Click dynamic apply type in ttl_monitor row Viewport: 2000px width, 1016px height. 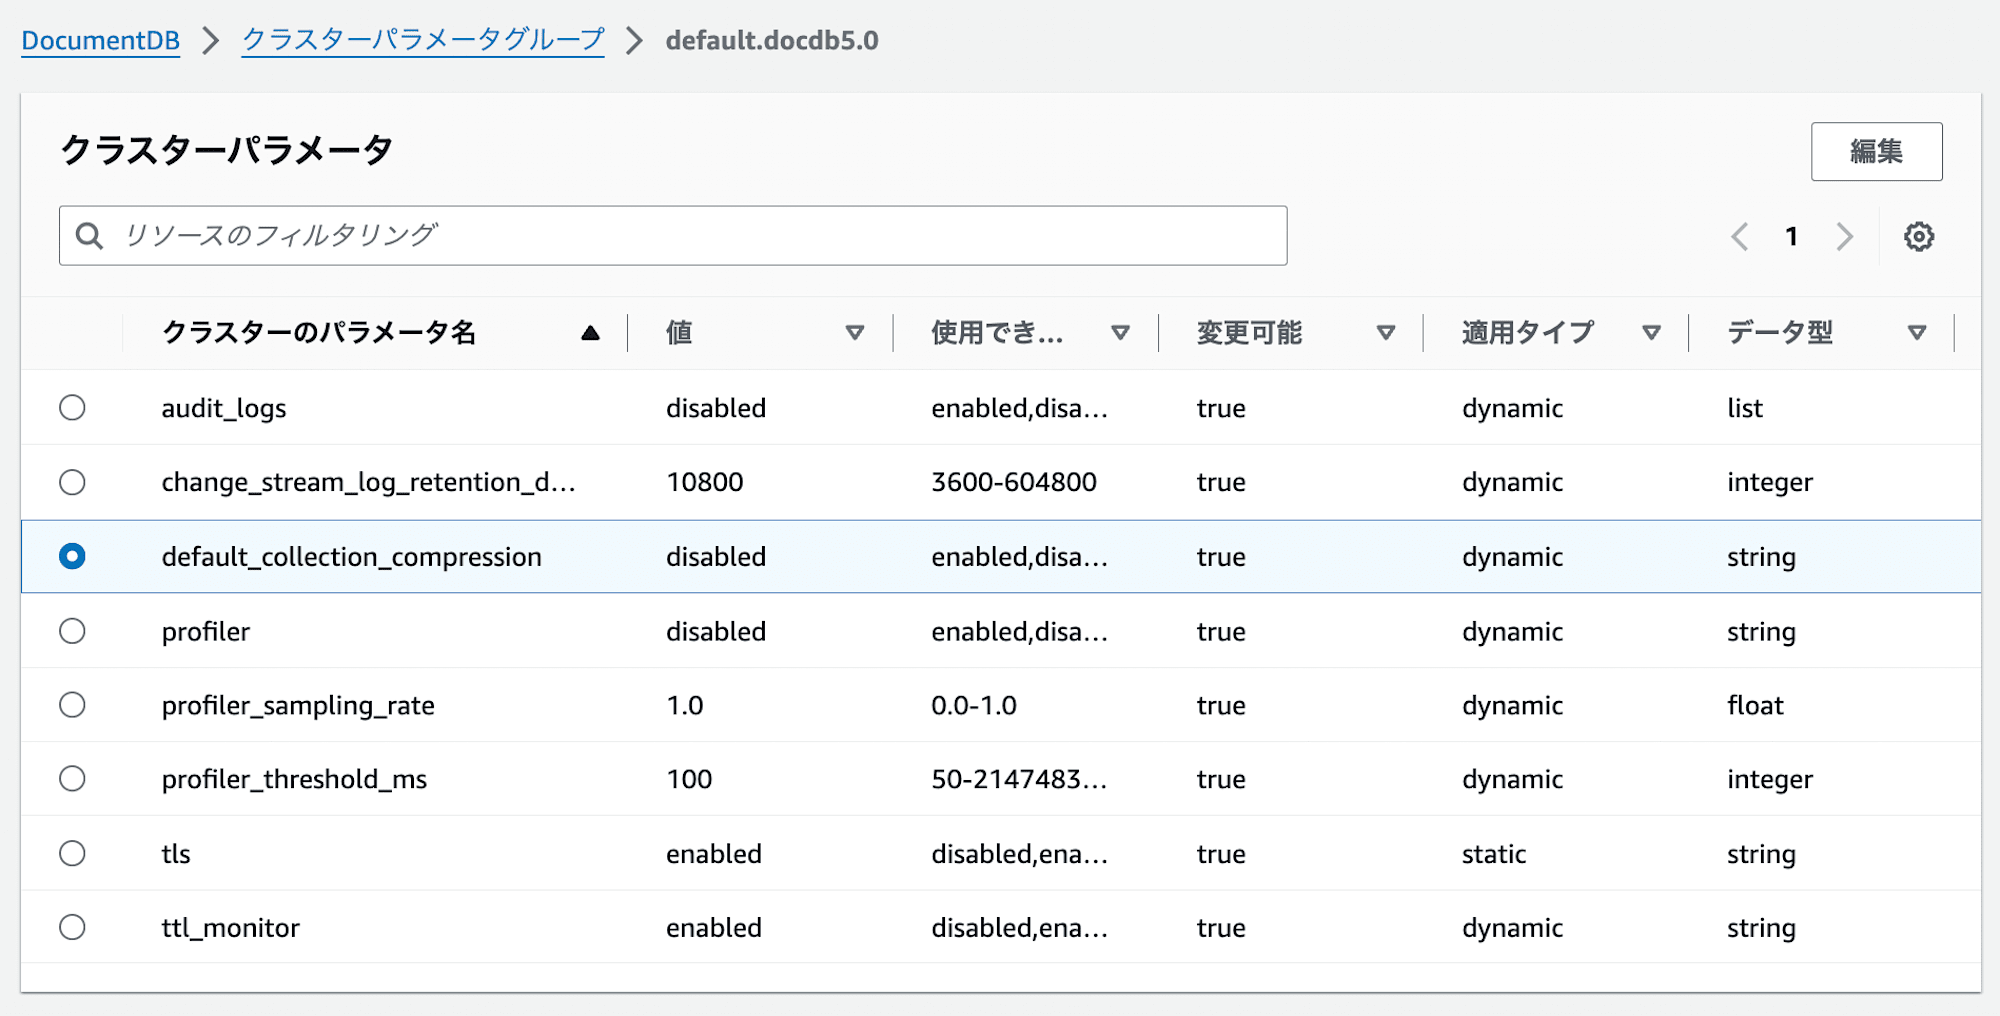1512,929
